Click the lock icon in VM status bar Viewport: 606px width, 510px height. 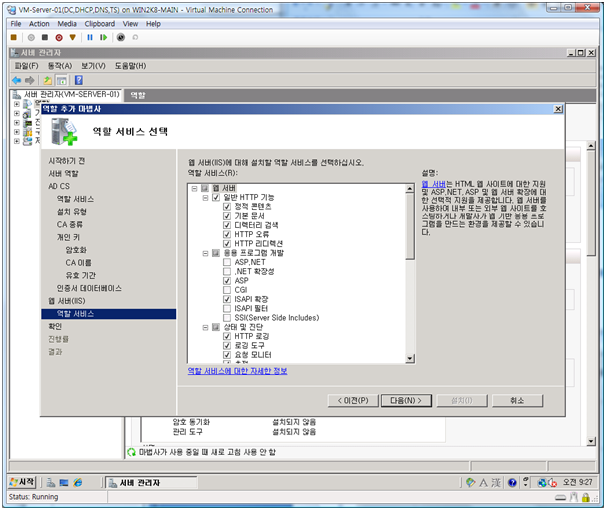point(586,497)
